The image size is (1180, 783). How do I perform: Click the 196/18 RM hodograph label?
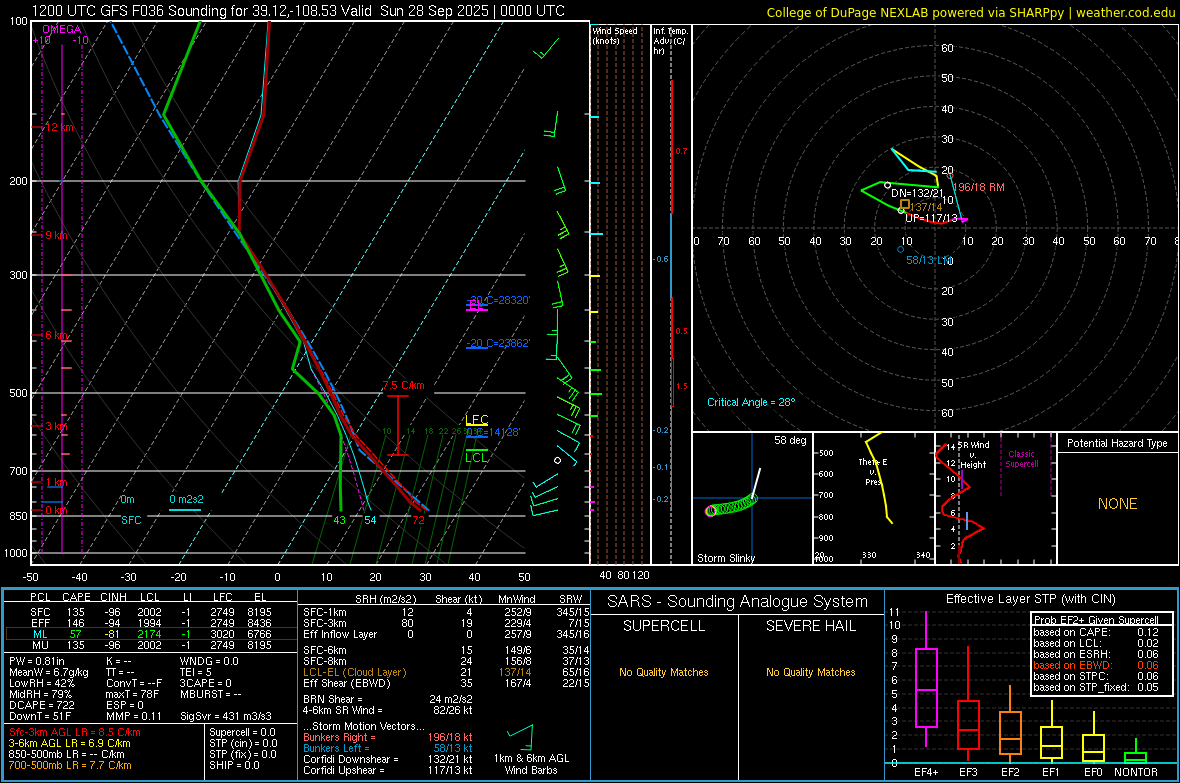click(978, 187)
